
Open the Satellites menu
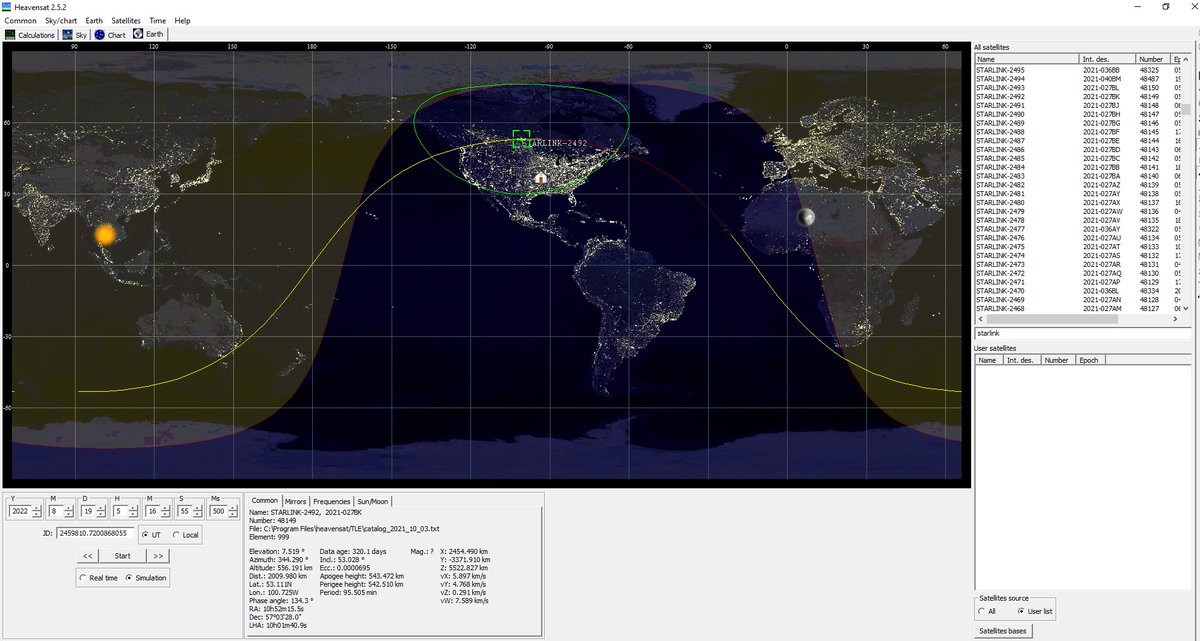click(x=126, y=20)
